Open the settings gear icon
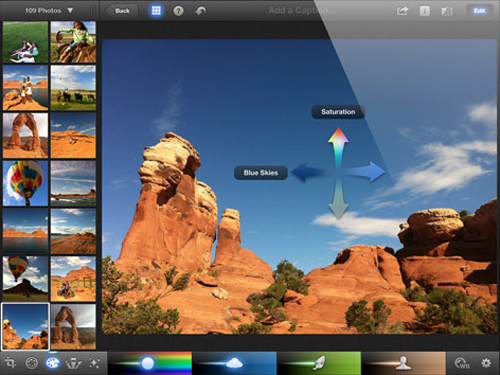The height and width of the screenshot is (375, 500). coord(486,363)
